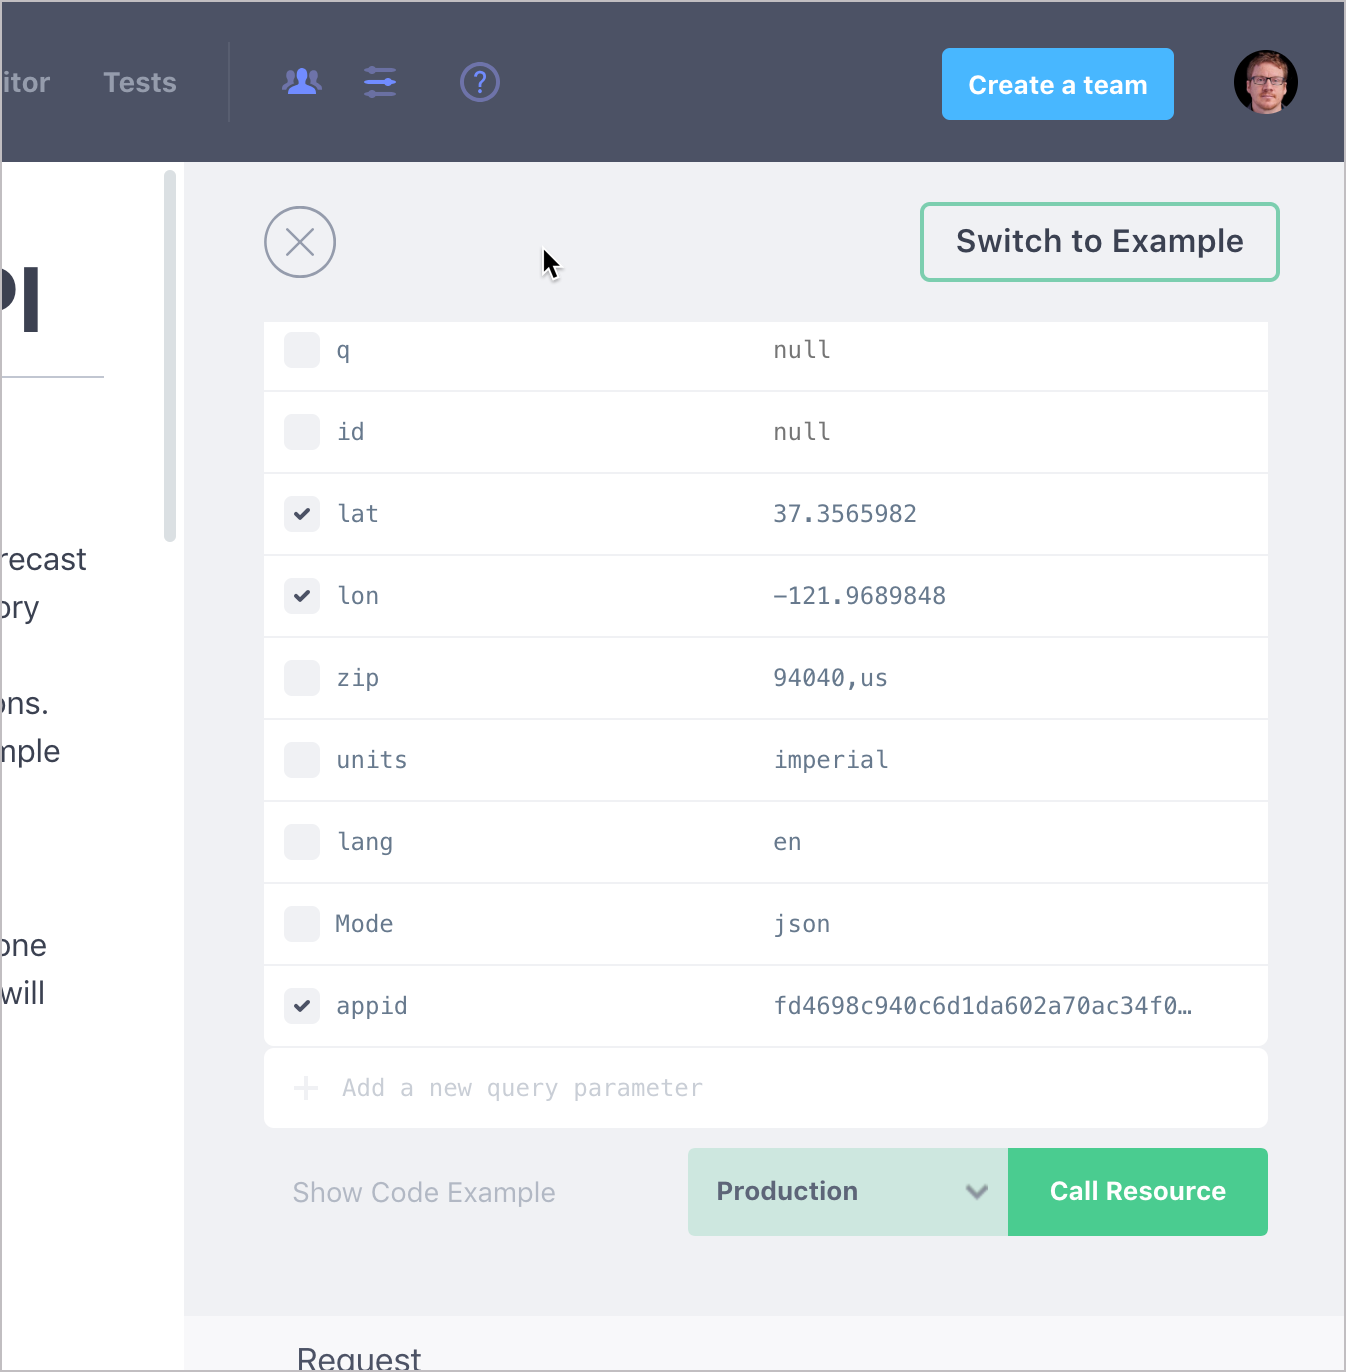Select the lon parameter name
1346x1372 pixels.
tap(358, 596)
